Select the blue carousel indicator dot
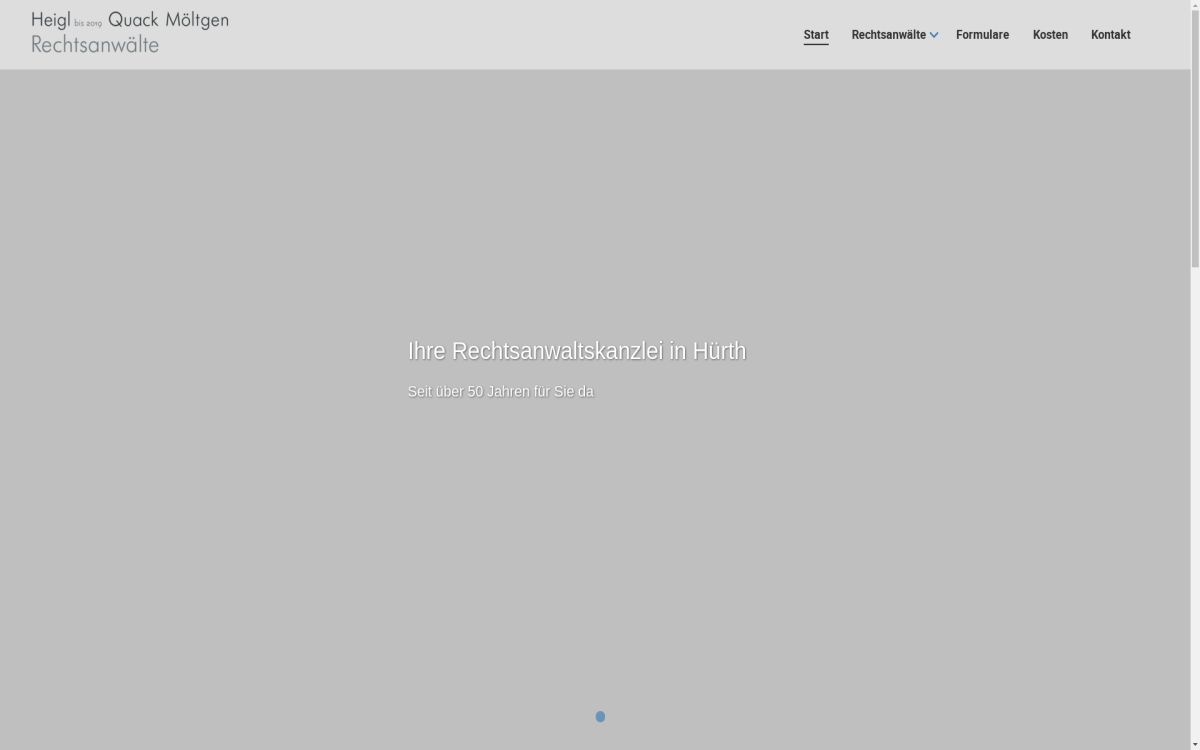 coord(600,716)
